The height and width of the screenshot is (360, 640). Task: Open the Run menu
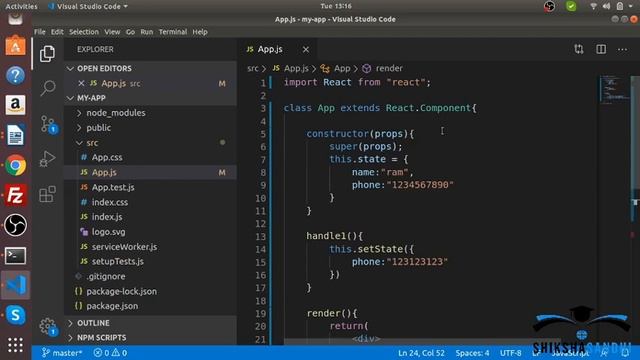pyautogui.click(x=147, y=32)
